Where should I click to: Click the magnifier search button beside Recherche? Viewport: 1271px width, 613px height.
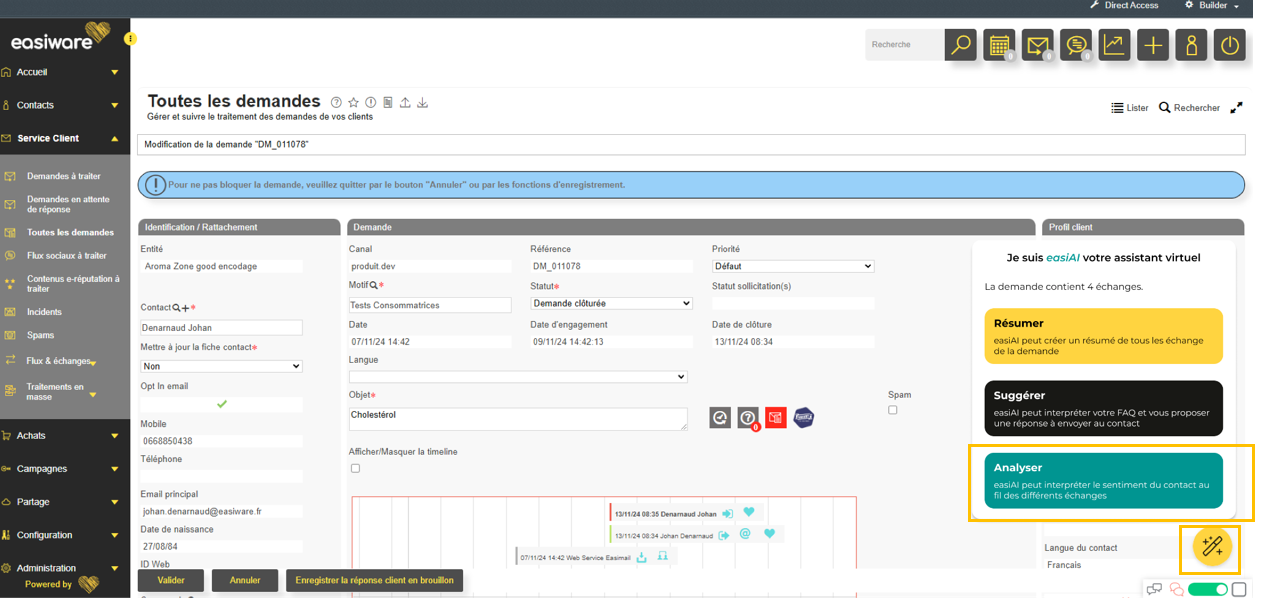tap(960, 45)
